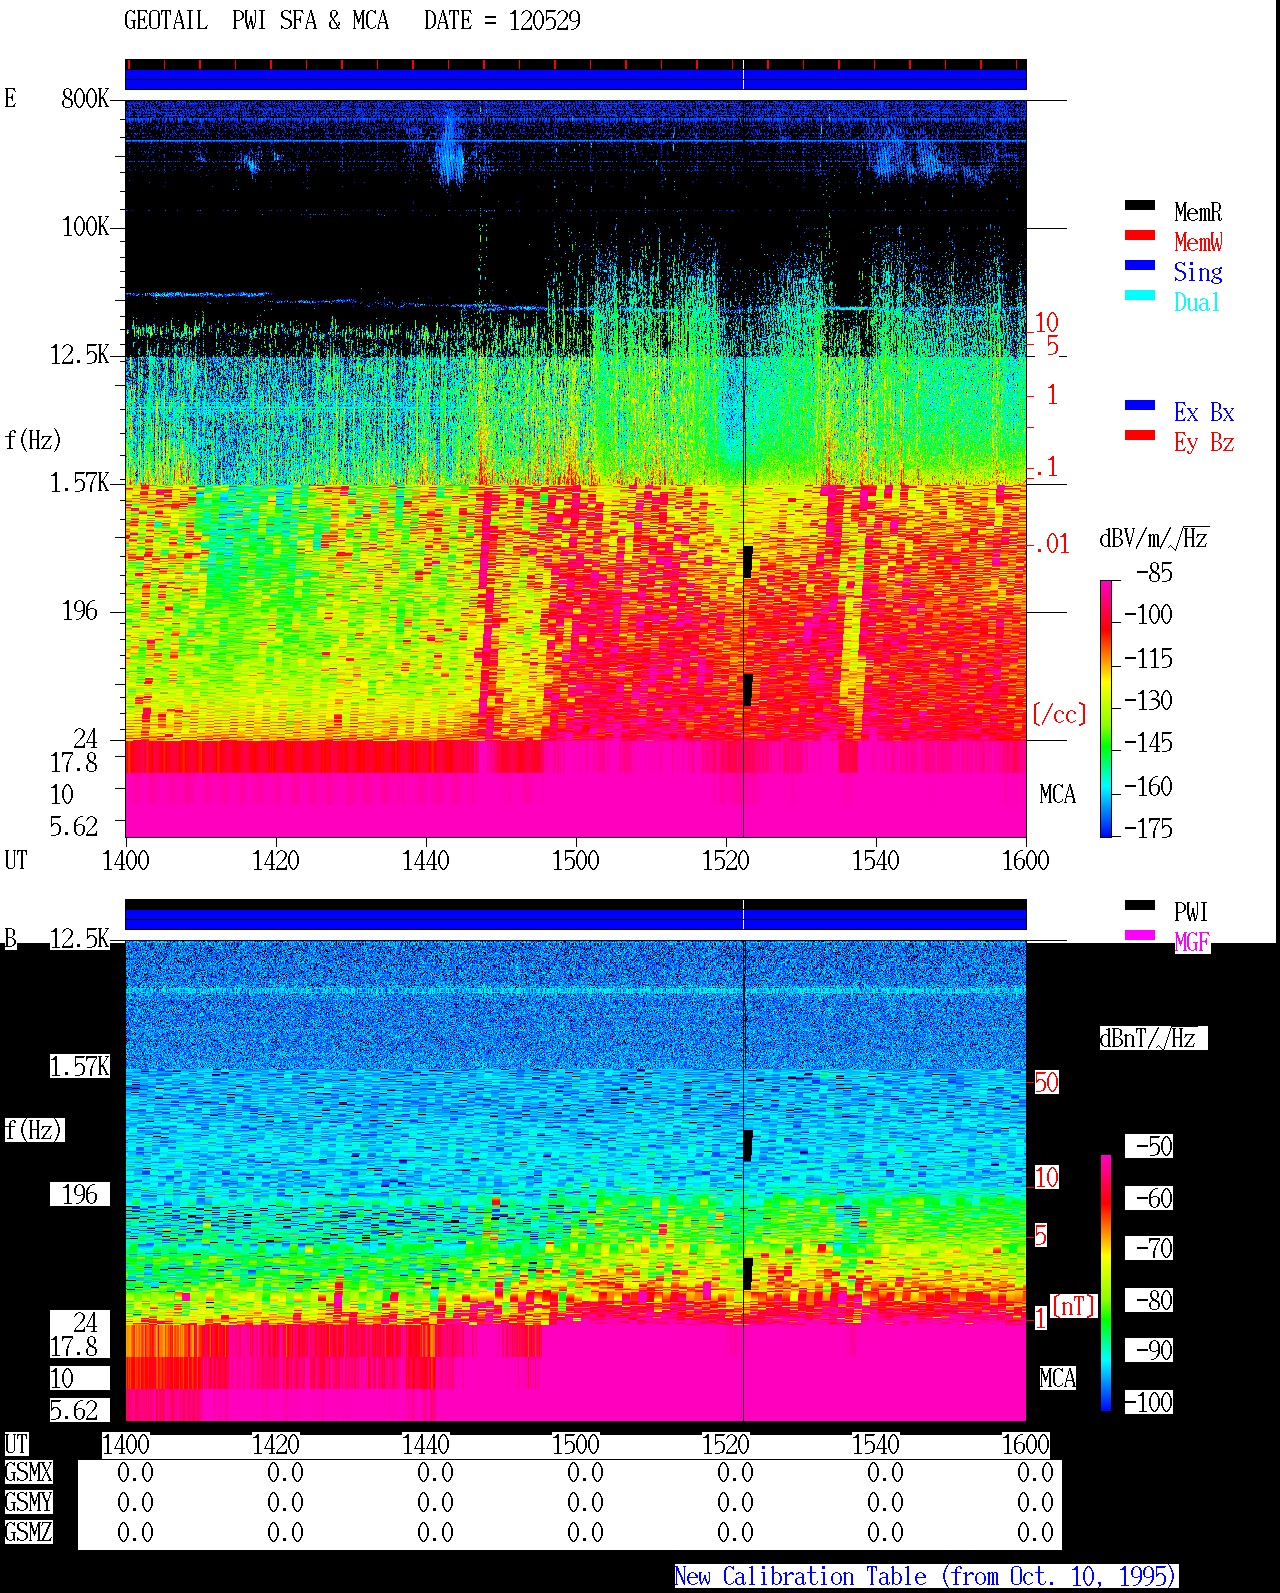Click the 100K frequency axis label
This screenshot has height=1593, width=1280.
point(85,227)
